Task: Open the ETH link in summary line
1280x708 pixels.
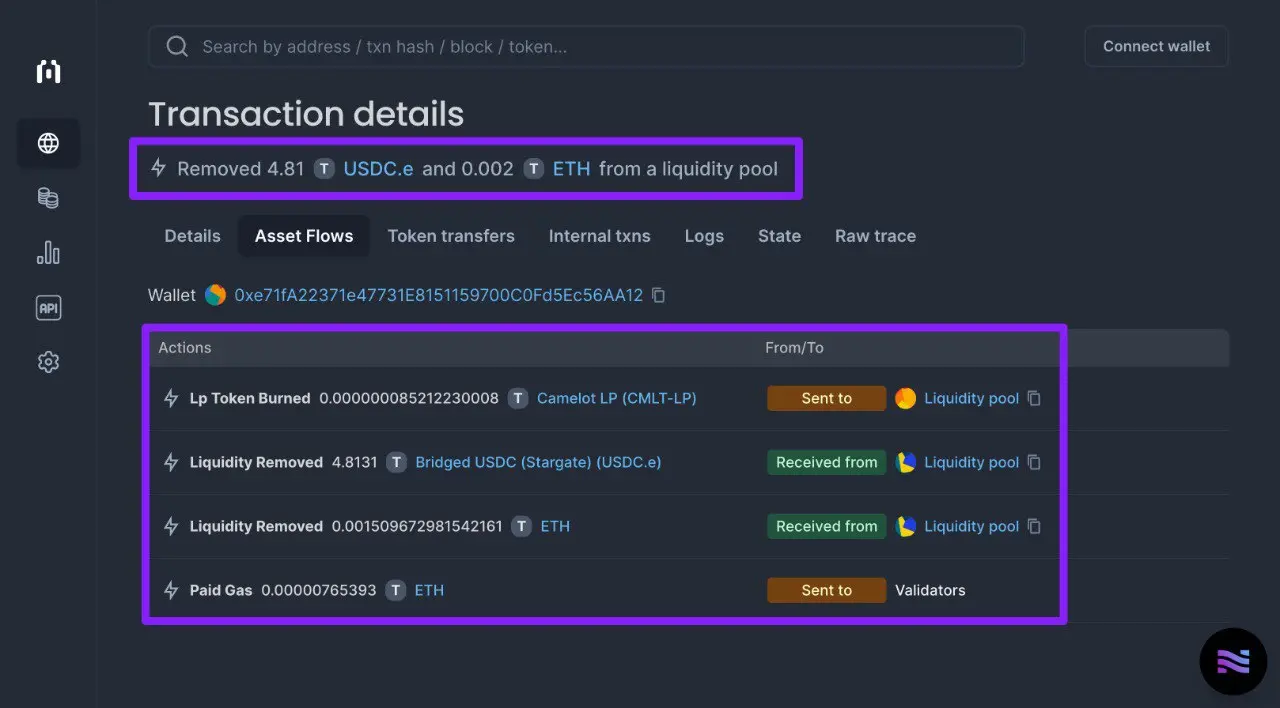Action: [571, 169]
